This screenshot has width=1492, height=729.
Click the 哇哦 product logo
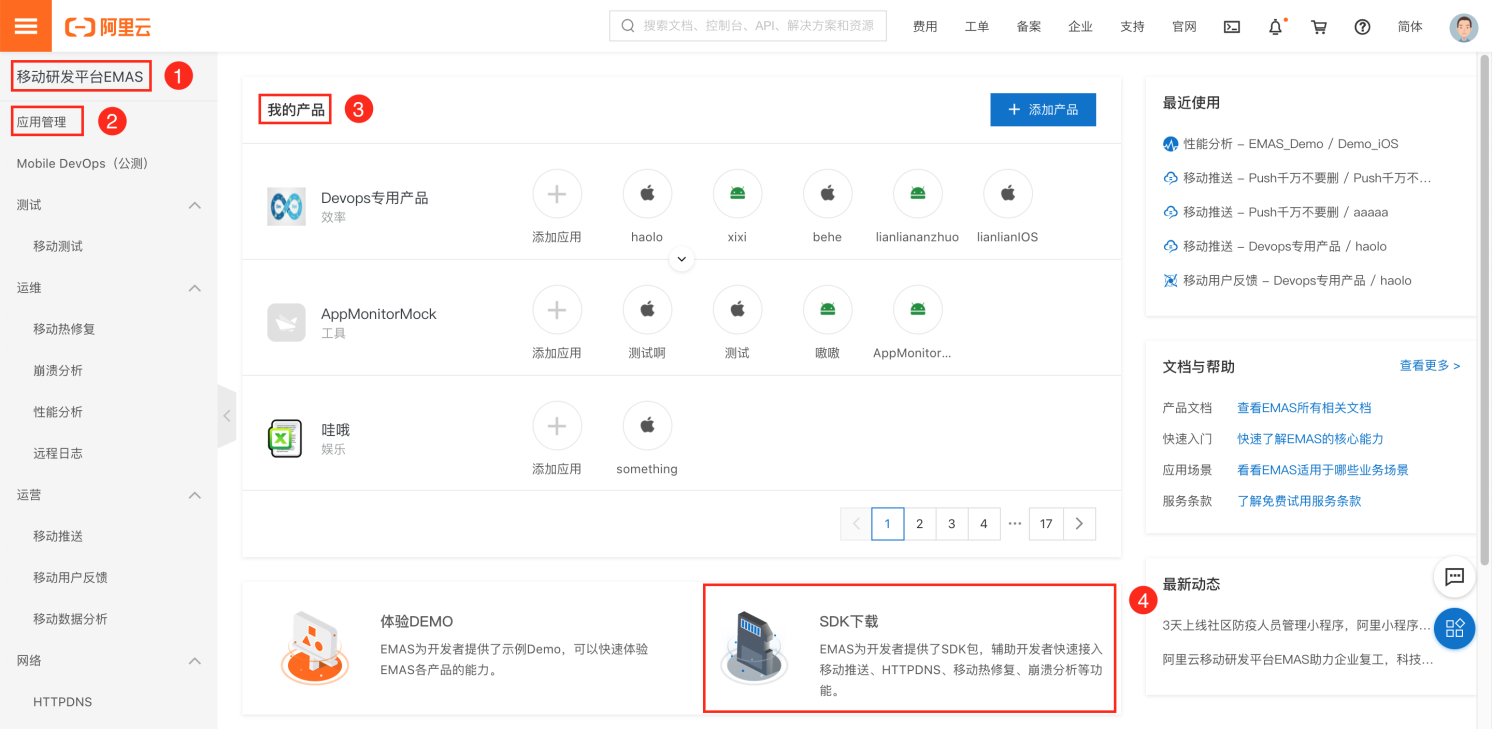(286, 438)
